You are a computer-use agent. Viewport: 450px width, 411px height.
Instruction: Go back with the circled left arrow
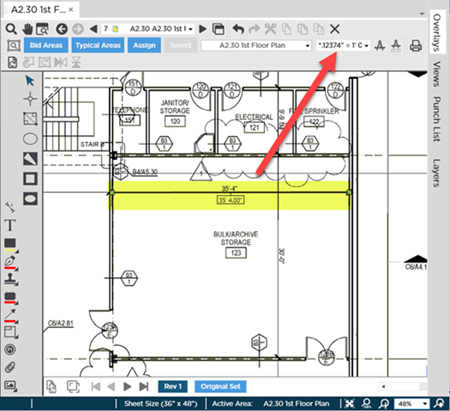[x=62, y=29]
